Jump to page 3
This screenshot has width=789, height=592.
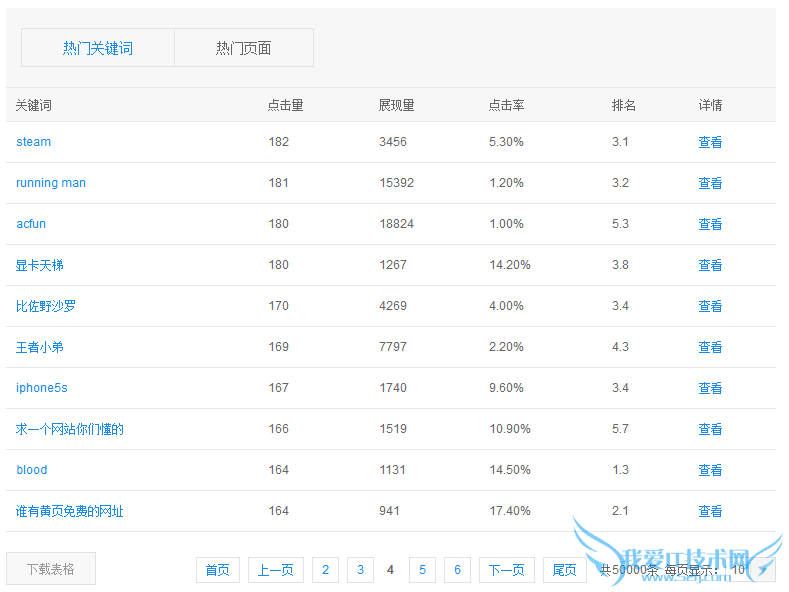coord(360,570)
